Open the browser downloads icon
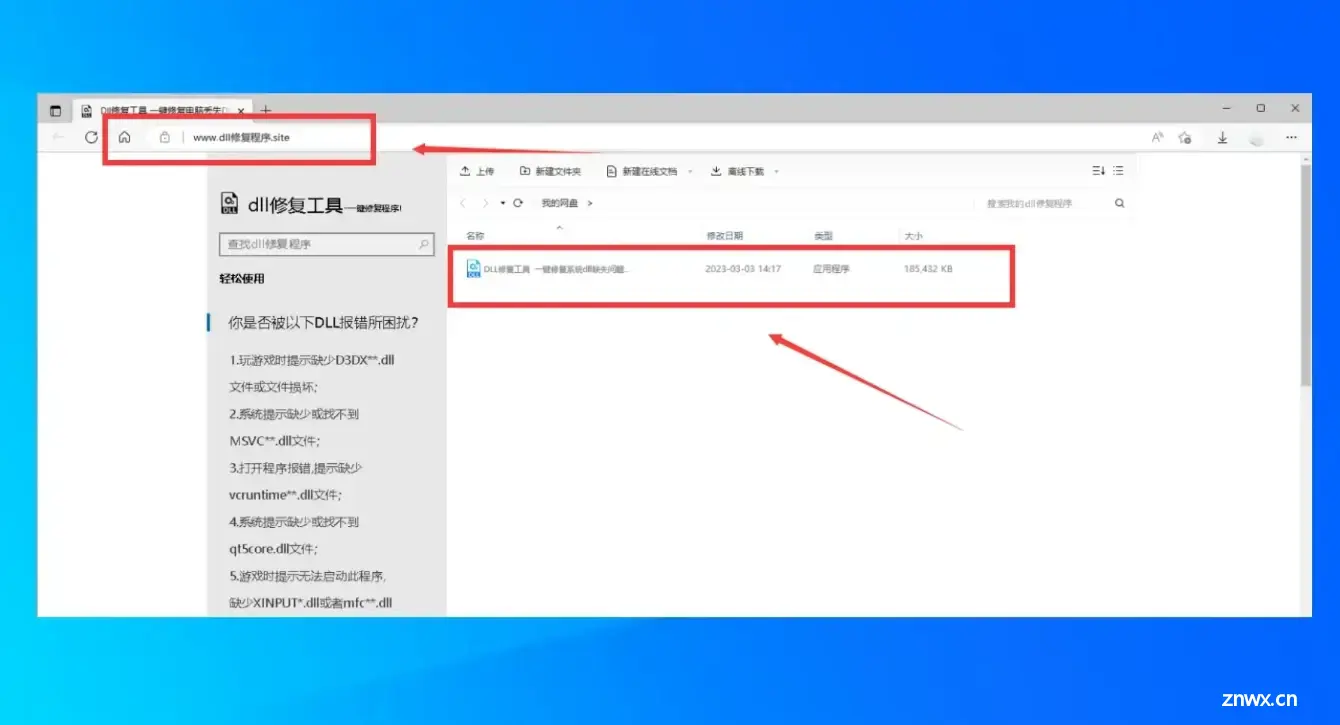This screenshot has width=1340, height=725. point(1222,137)
